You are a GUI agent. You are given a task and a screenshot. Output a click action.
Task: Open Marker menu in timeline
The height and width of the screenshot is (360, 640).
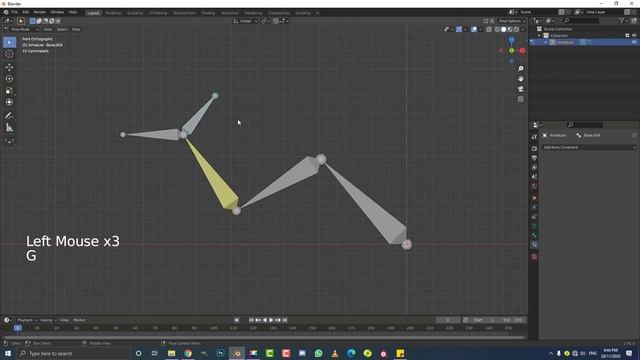point(79,320)
